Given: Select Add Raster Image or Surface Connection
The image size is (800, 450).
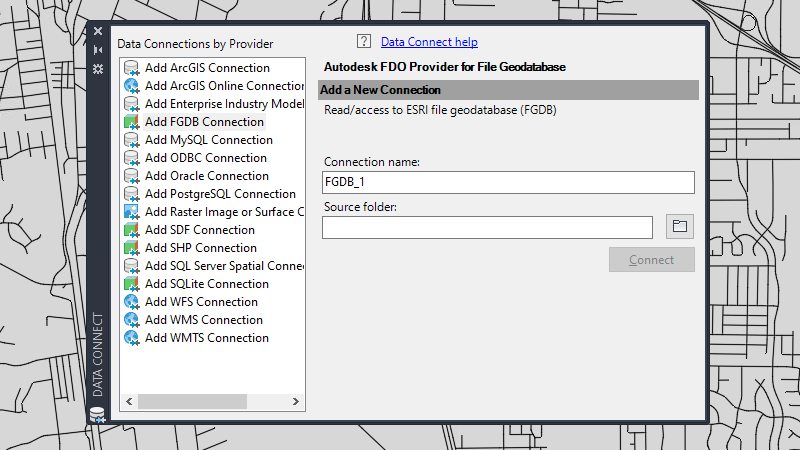Looking at the screenshot, I should point(224,212).
